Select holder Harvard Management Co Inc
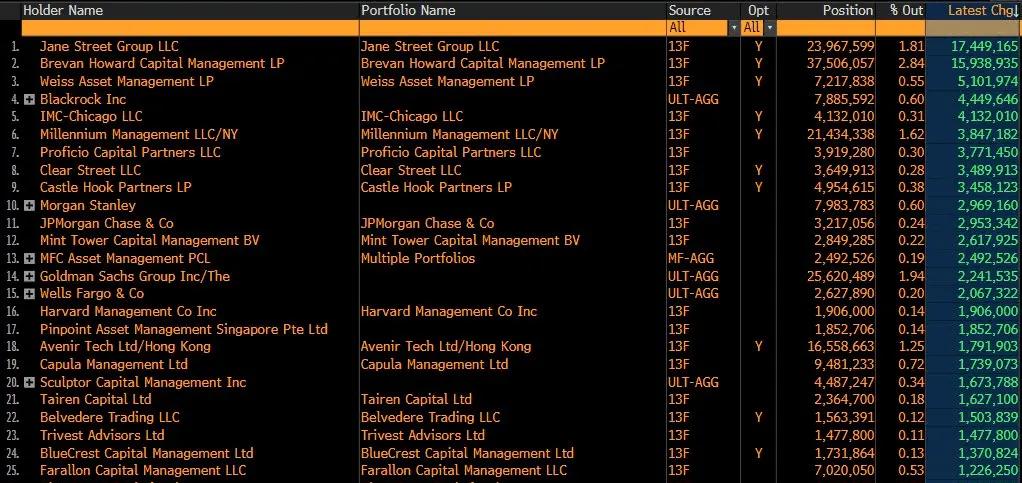 [x=128, y=312]
